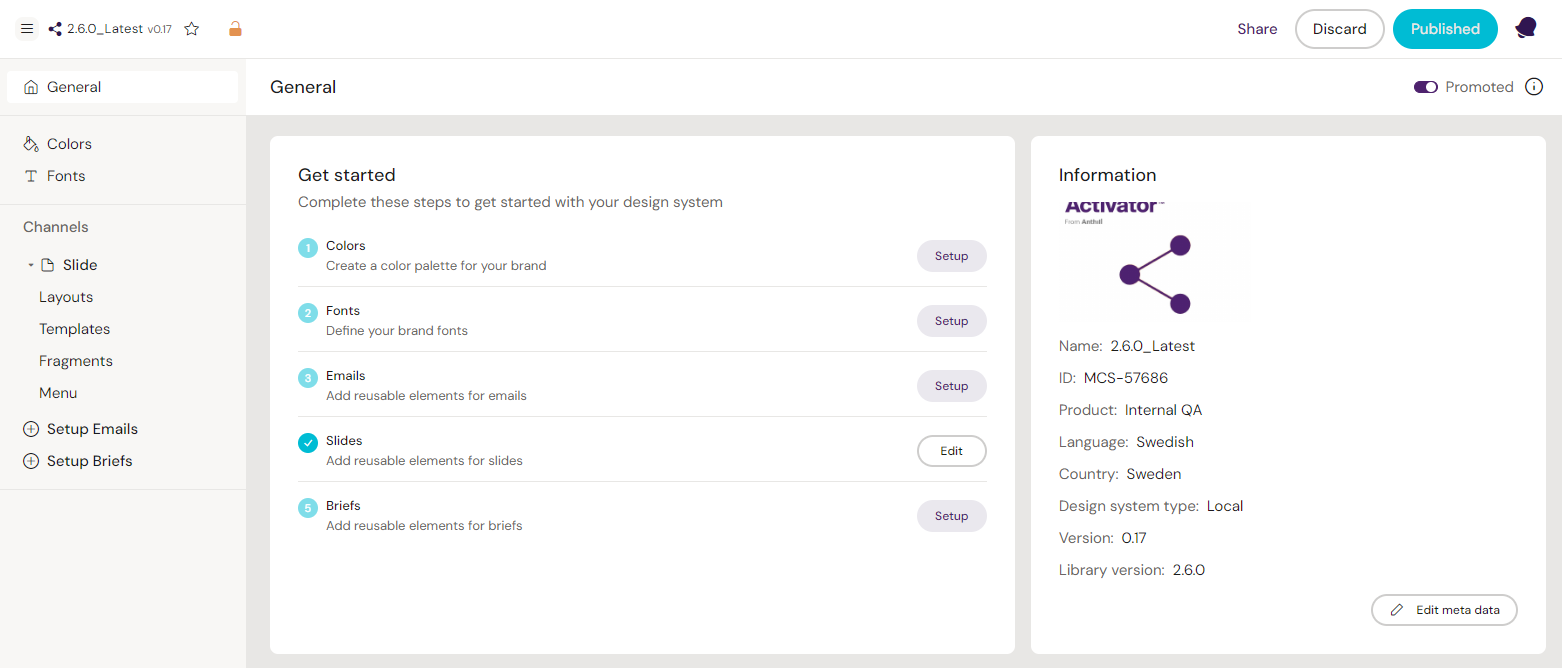The image size is (1562, 668).
Task: Open the hamburger navigation menu
Action: click(x=27, y=28)
